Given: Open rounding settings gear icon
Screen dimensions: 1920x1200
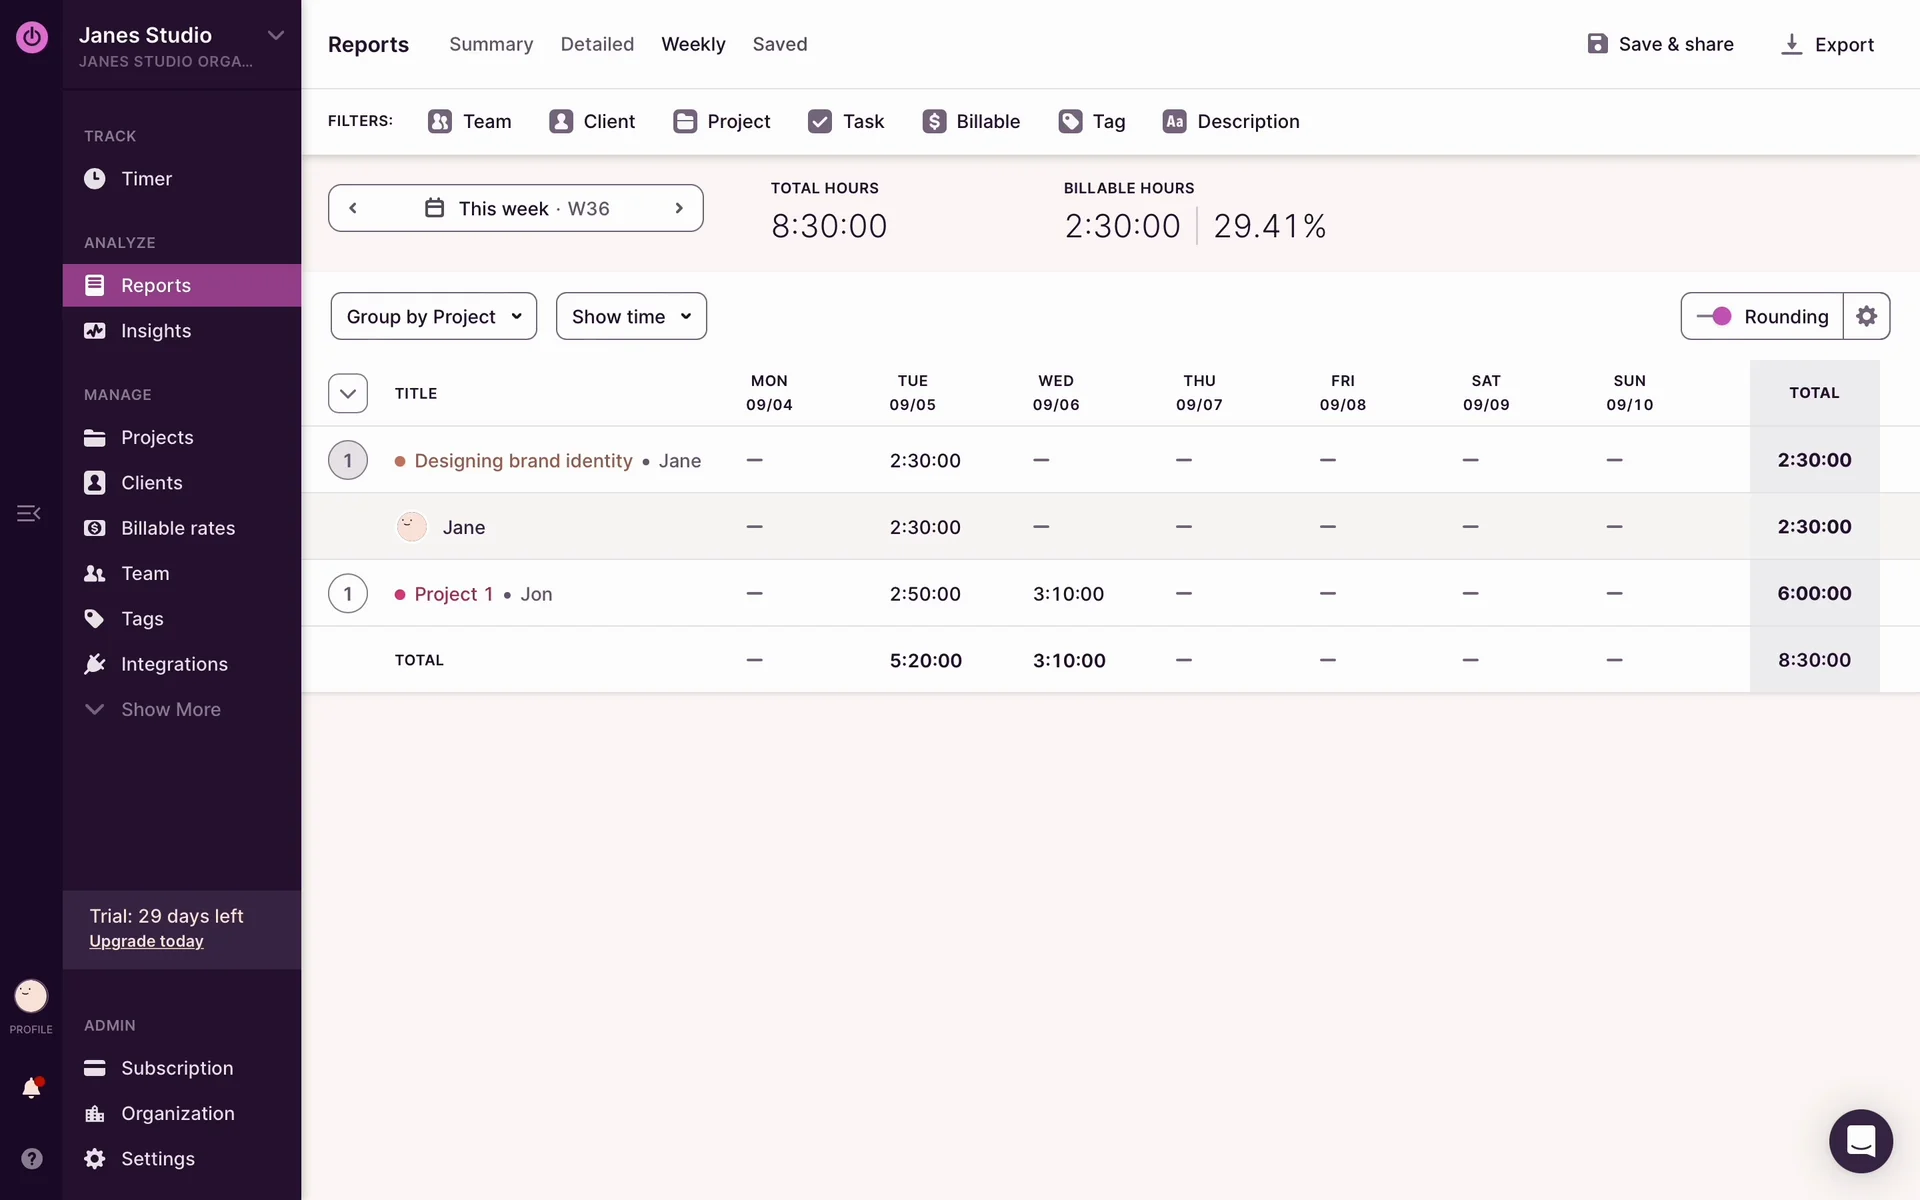Looking at the screenshot, I should pyautogui.click(x=1866, y=316).
